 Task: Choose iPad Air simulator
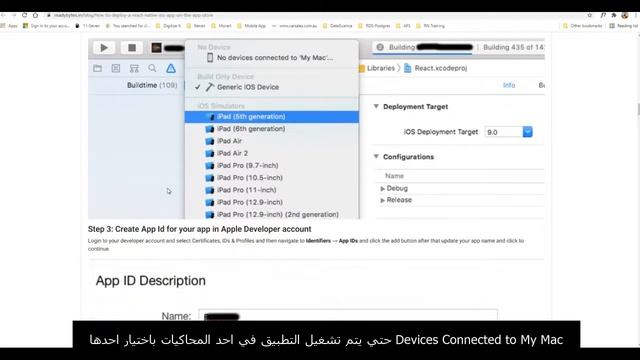(271, 141)
